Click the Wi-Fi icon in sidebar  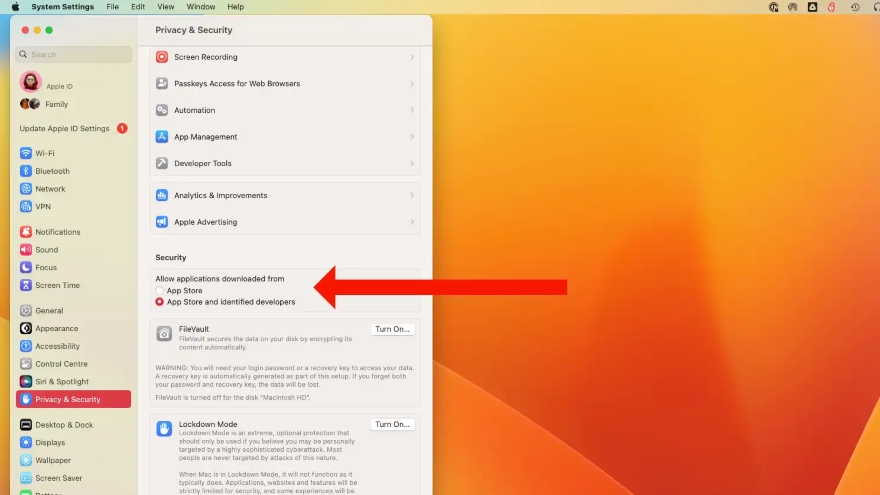coord(26,153)
